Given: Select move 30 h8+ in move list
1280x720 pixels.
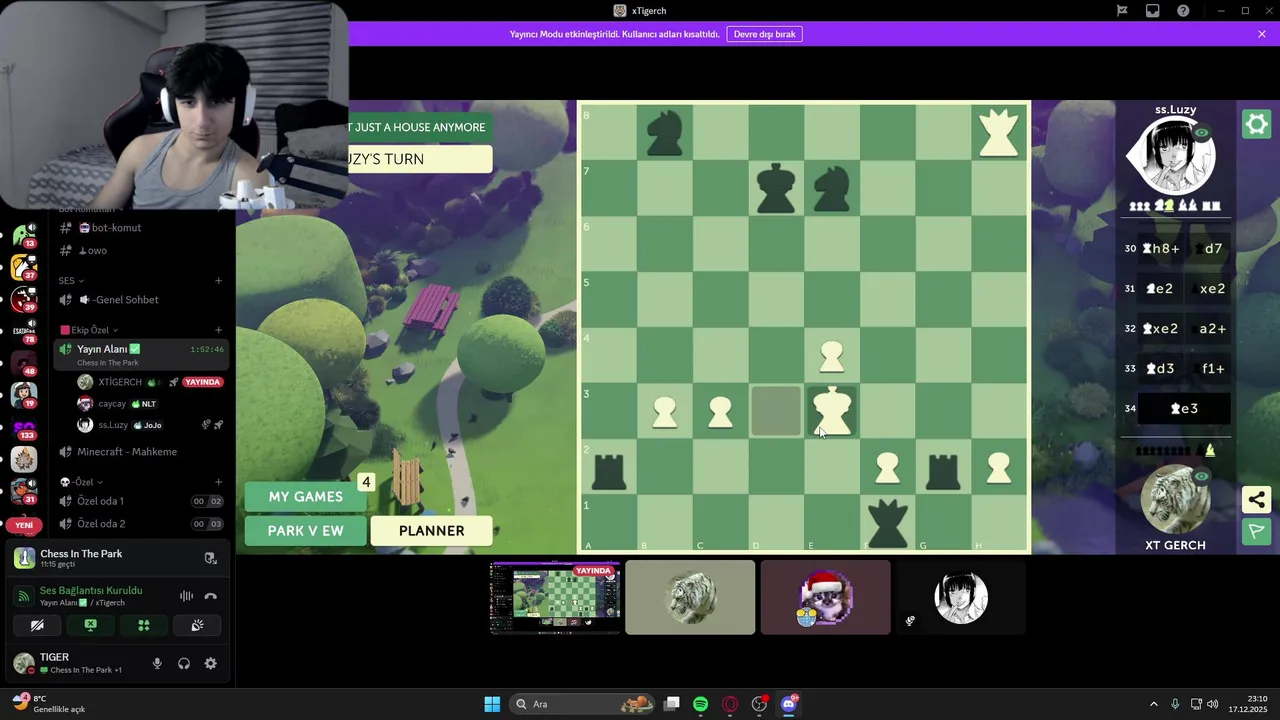Looking at the screenshot, I should [x=1161, y=248].
